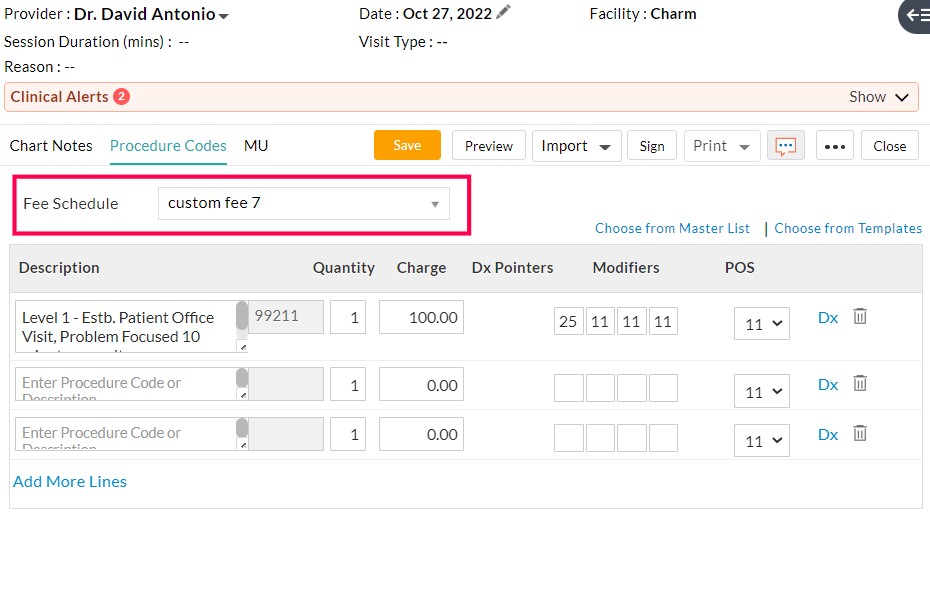Click the Charge input showing 100.00
Viewport: 930px width, 591px height.
[420, 316]
